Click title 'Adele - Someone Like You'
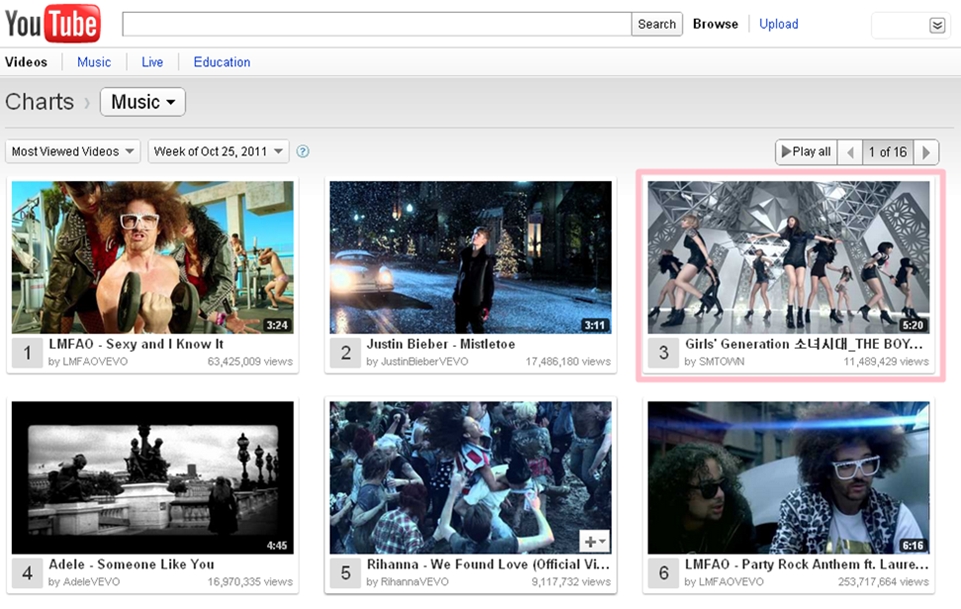 (x=131, y=564)
